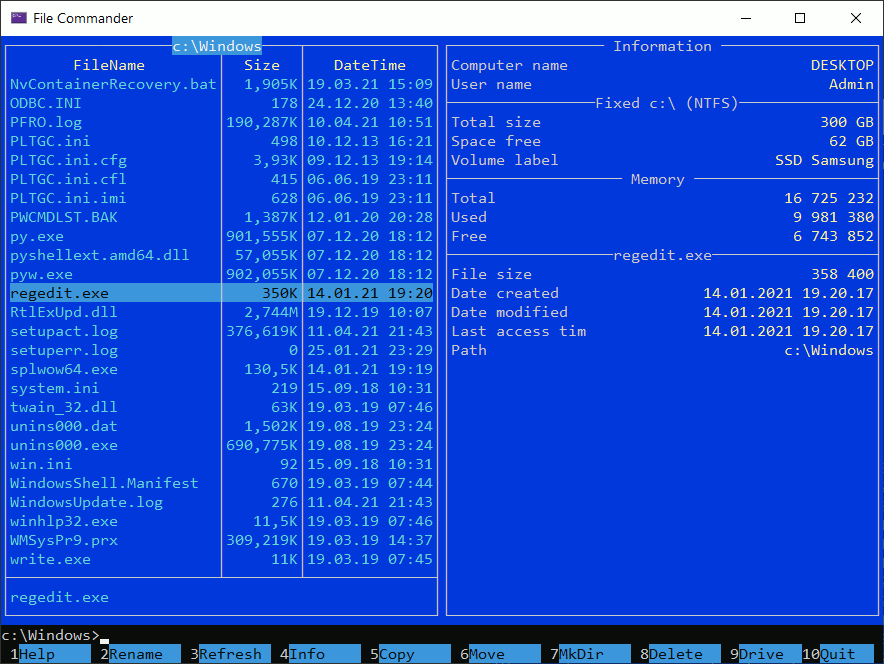Click the Fixed c:\ (NTFS) section header
Screen dimensions: 884x664
(x=667, y=103)
